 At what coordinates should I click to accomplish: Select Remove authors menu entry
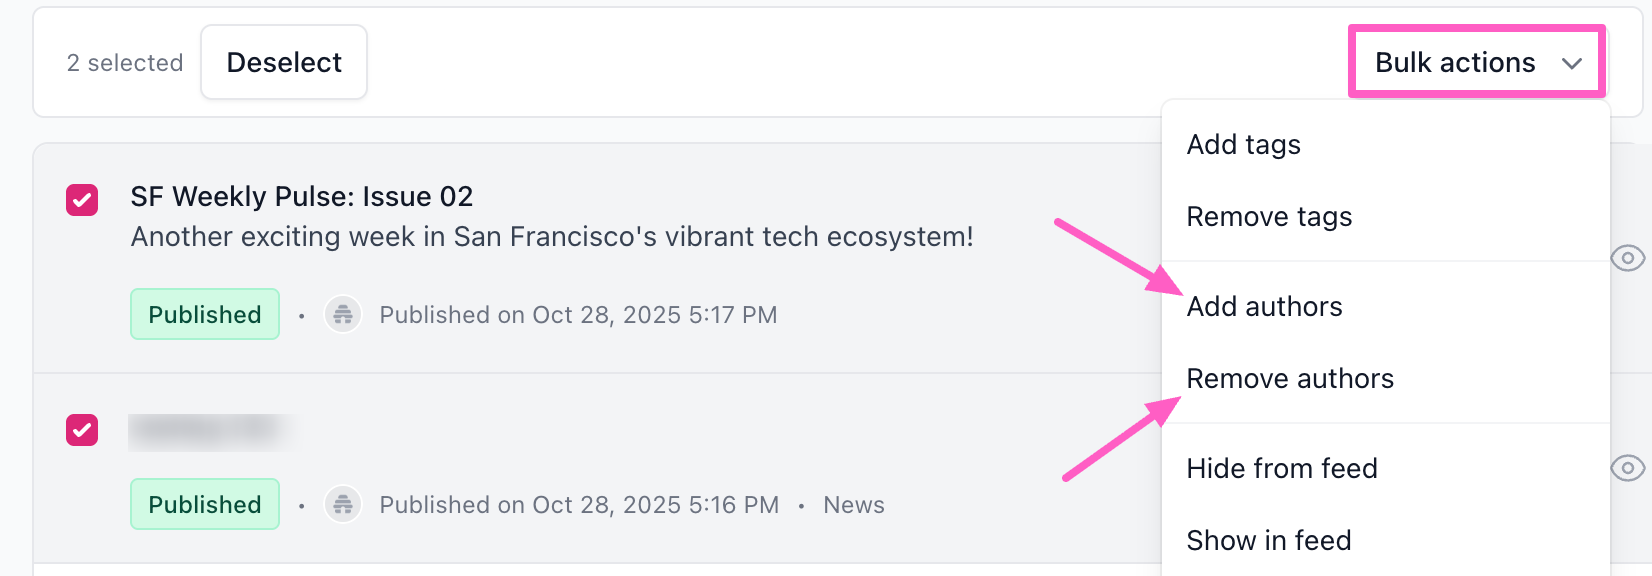click(1289, 379)
